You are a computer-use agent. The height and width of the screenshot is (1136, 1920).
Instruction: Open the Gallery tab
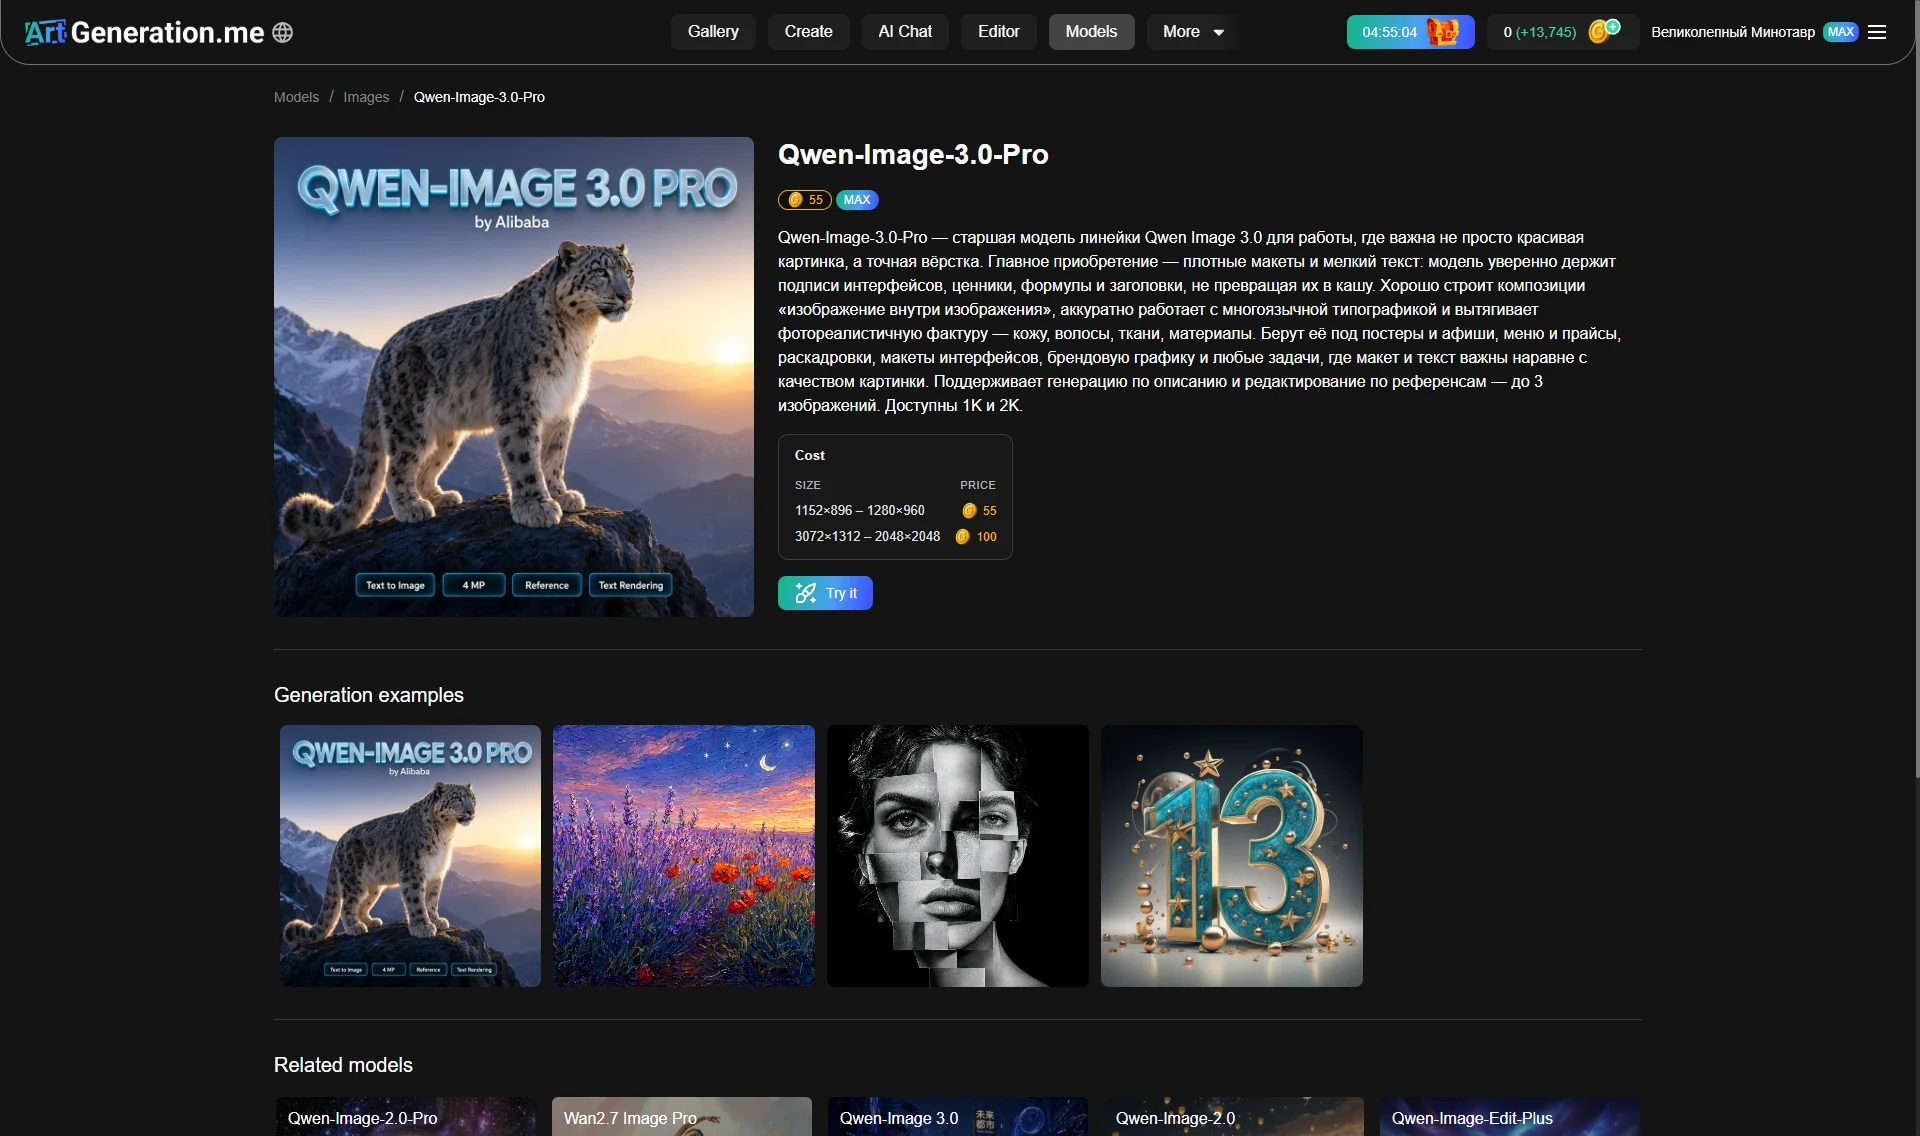pos(713,32)
